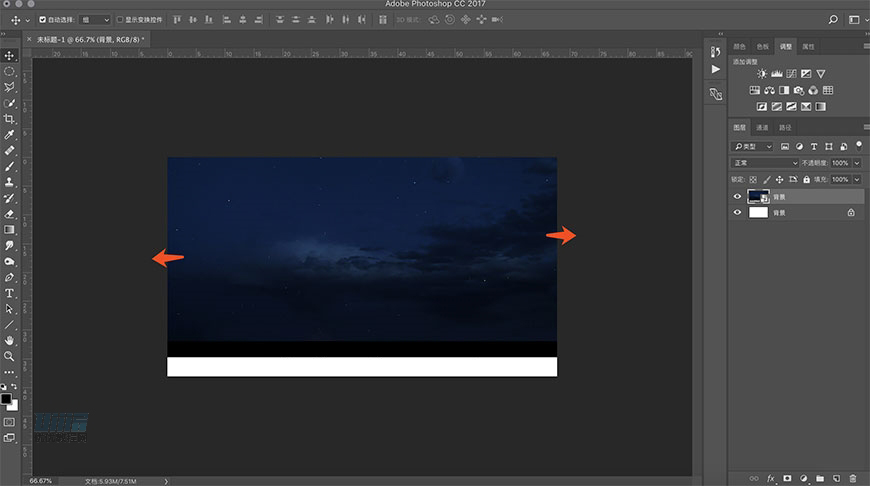Toggle layer filtering switch on or off
Image resolution: width=870 pixels, height=486 pixels.
(x=859, y=146)
